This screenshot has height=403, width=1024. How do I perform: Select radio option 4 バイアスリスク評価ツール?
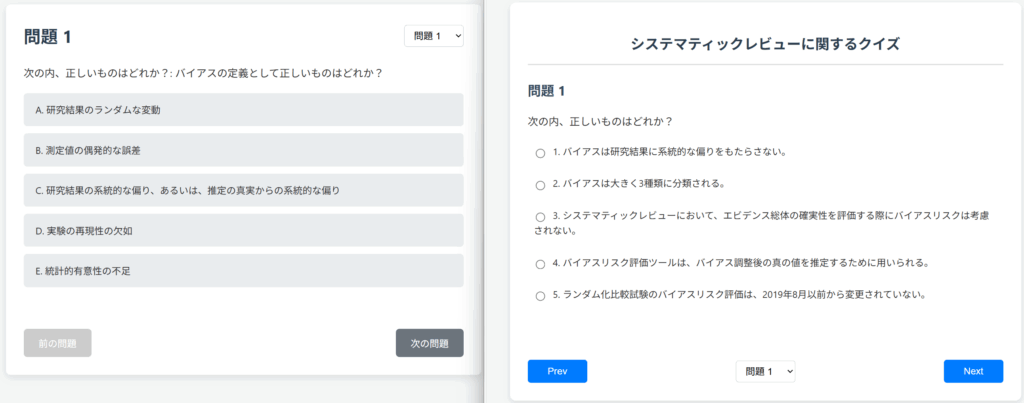click(540, 265)
